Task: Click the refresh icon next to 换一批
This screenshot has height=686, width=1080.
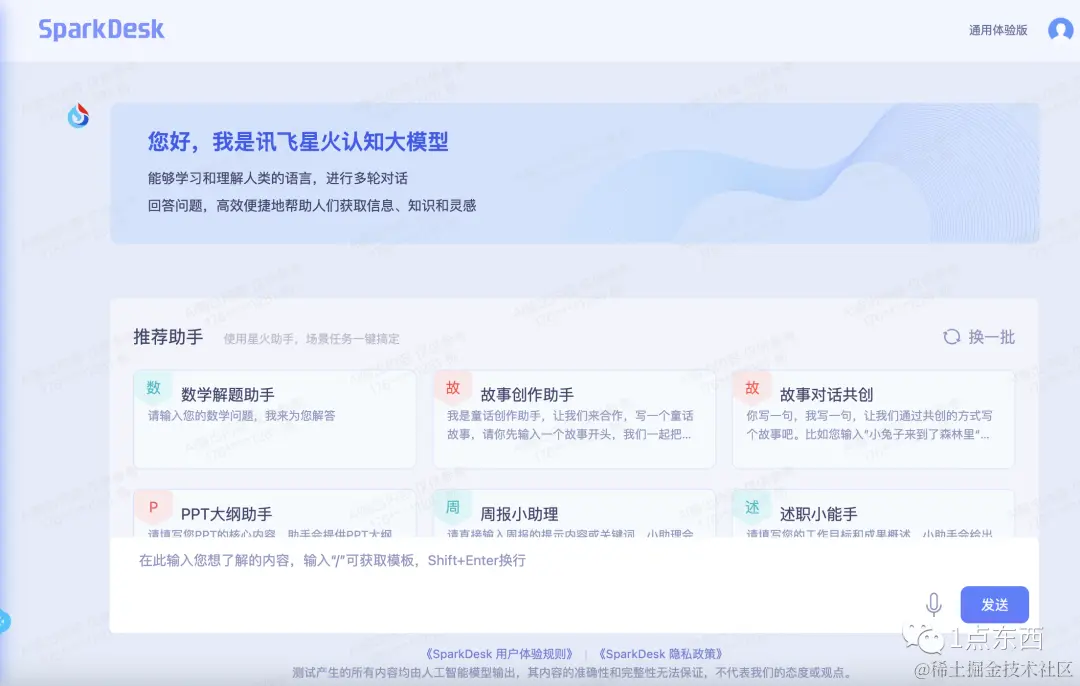Action: (950, 337)
